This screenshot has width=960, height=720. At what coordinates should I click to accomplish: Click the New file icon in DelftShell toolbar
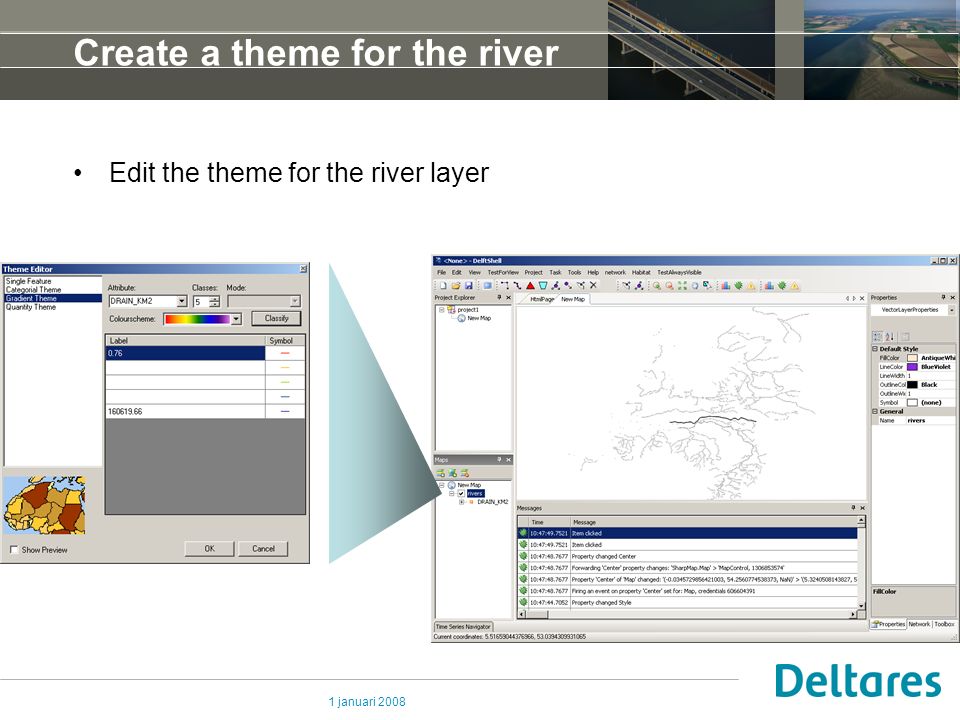[x=443, y=285]
